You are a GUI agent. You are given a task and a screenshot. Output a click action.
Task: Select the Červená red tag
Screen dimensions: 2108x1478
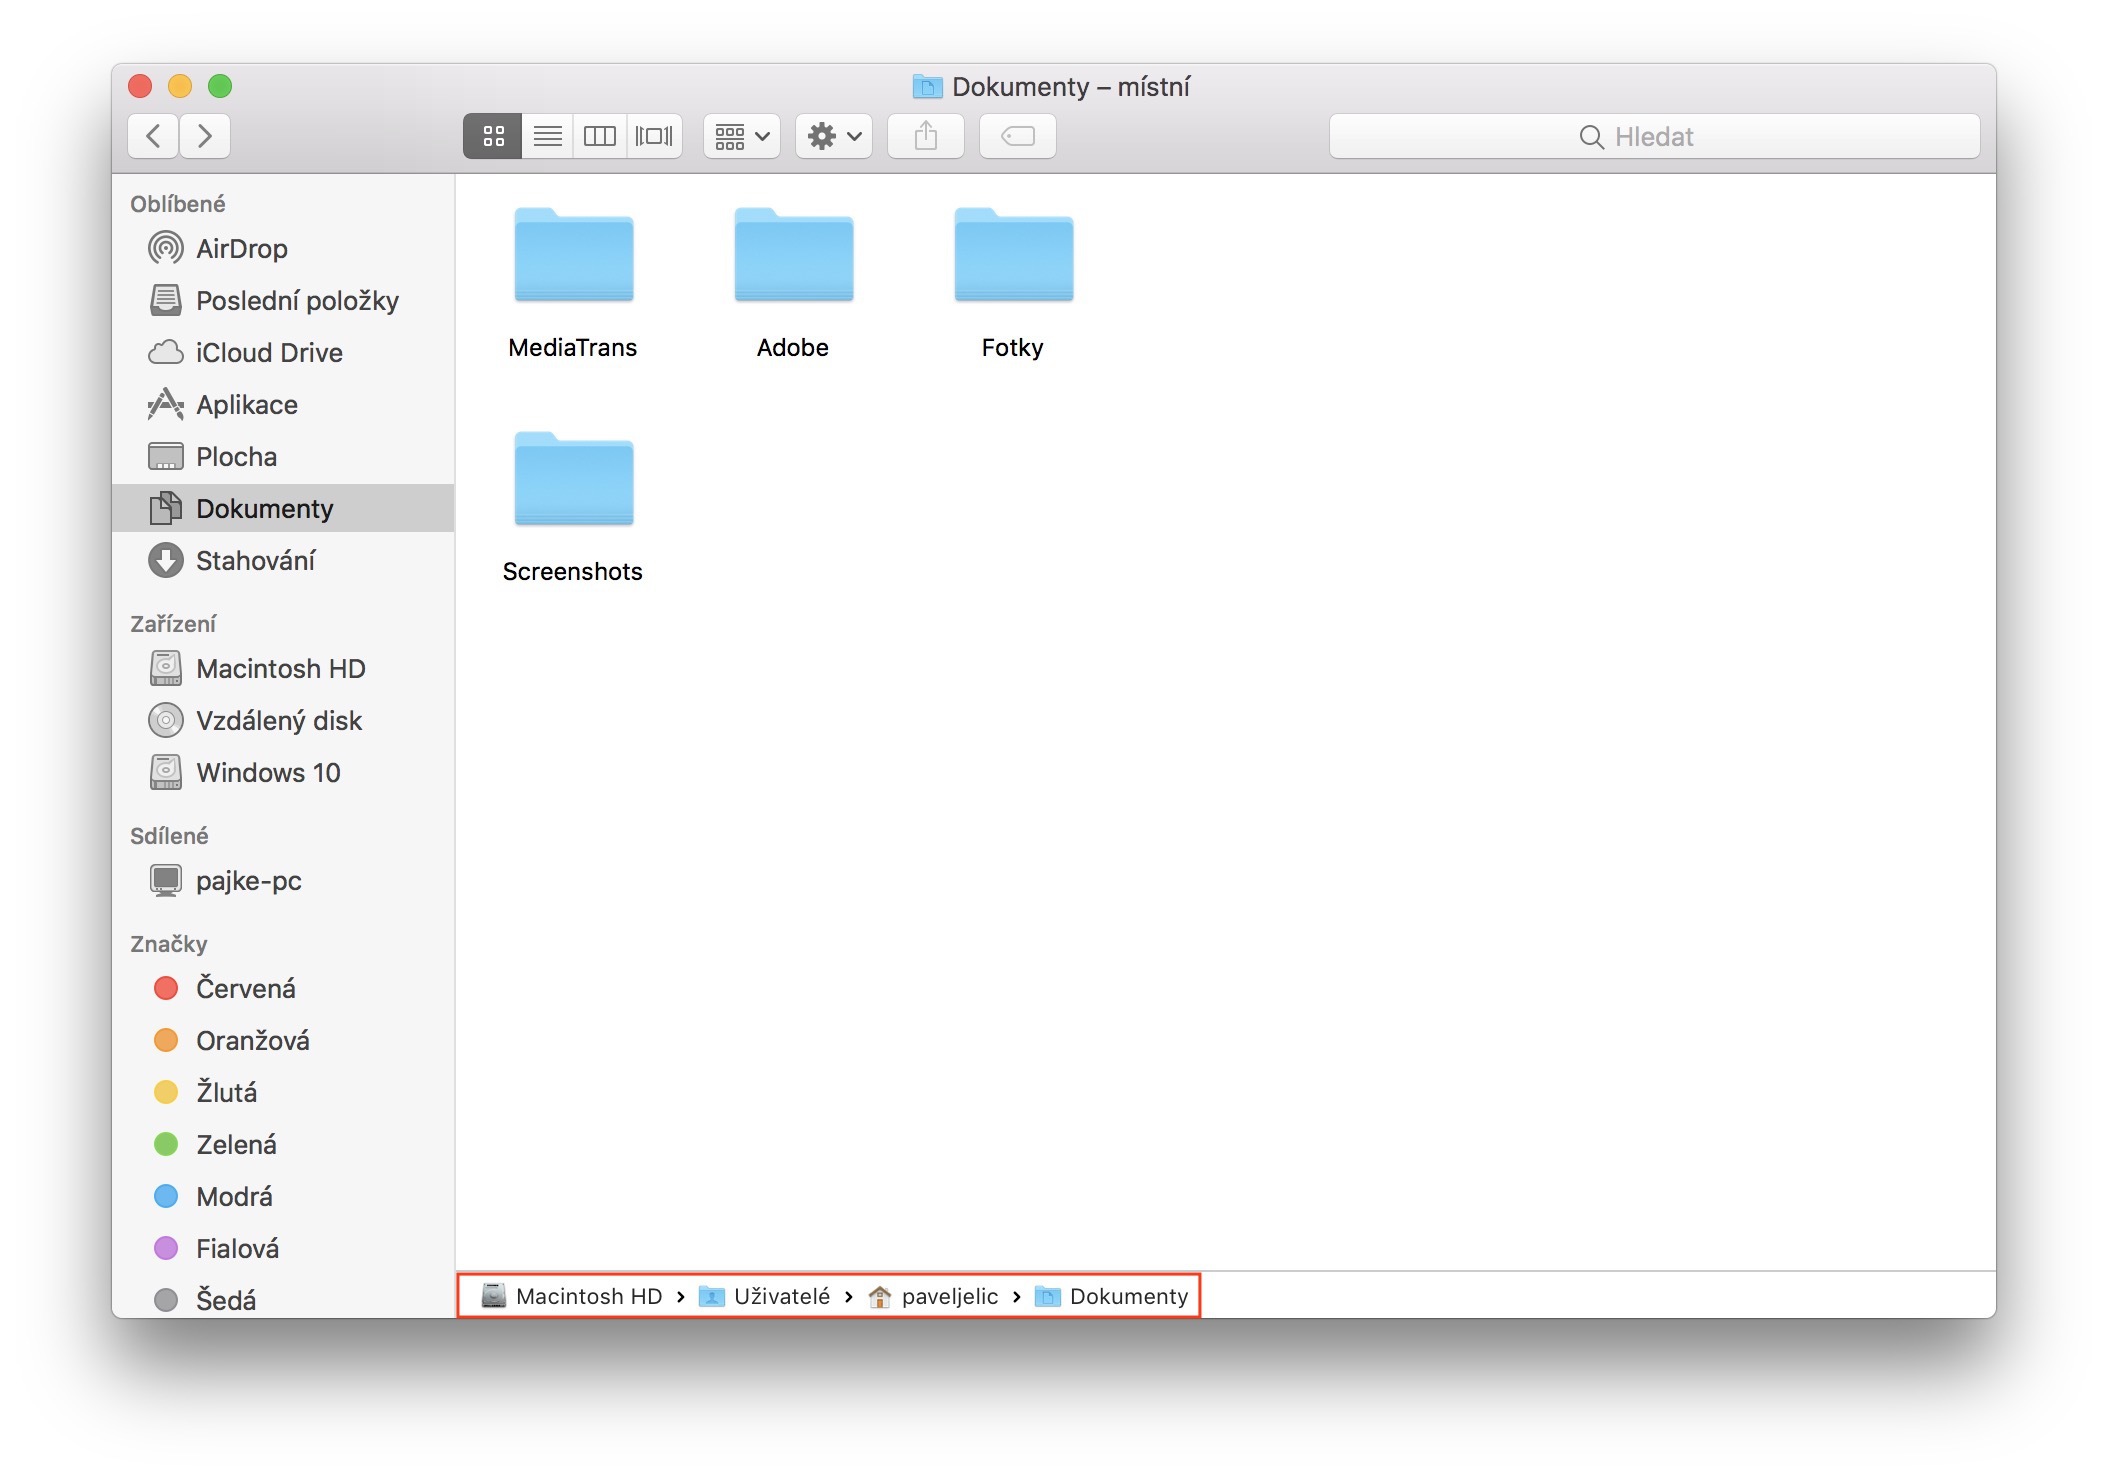245,989
